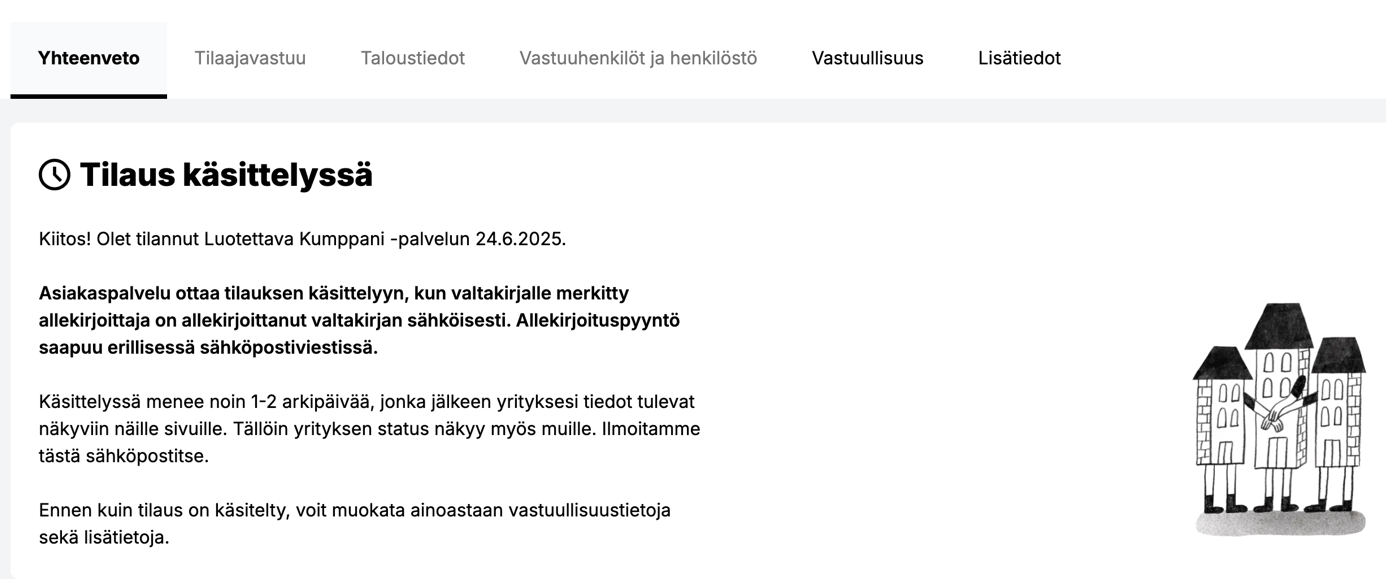
Task: Click the clock icon beside the heading
Action: pos(55,175)
